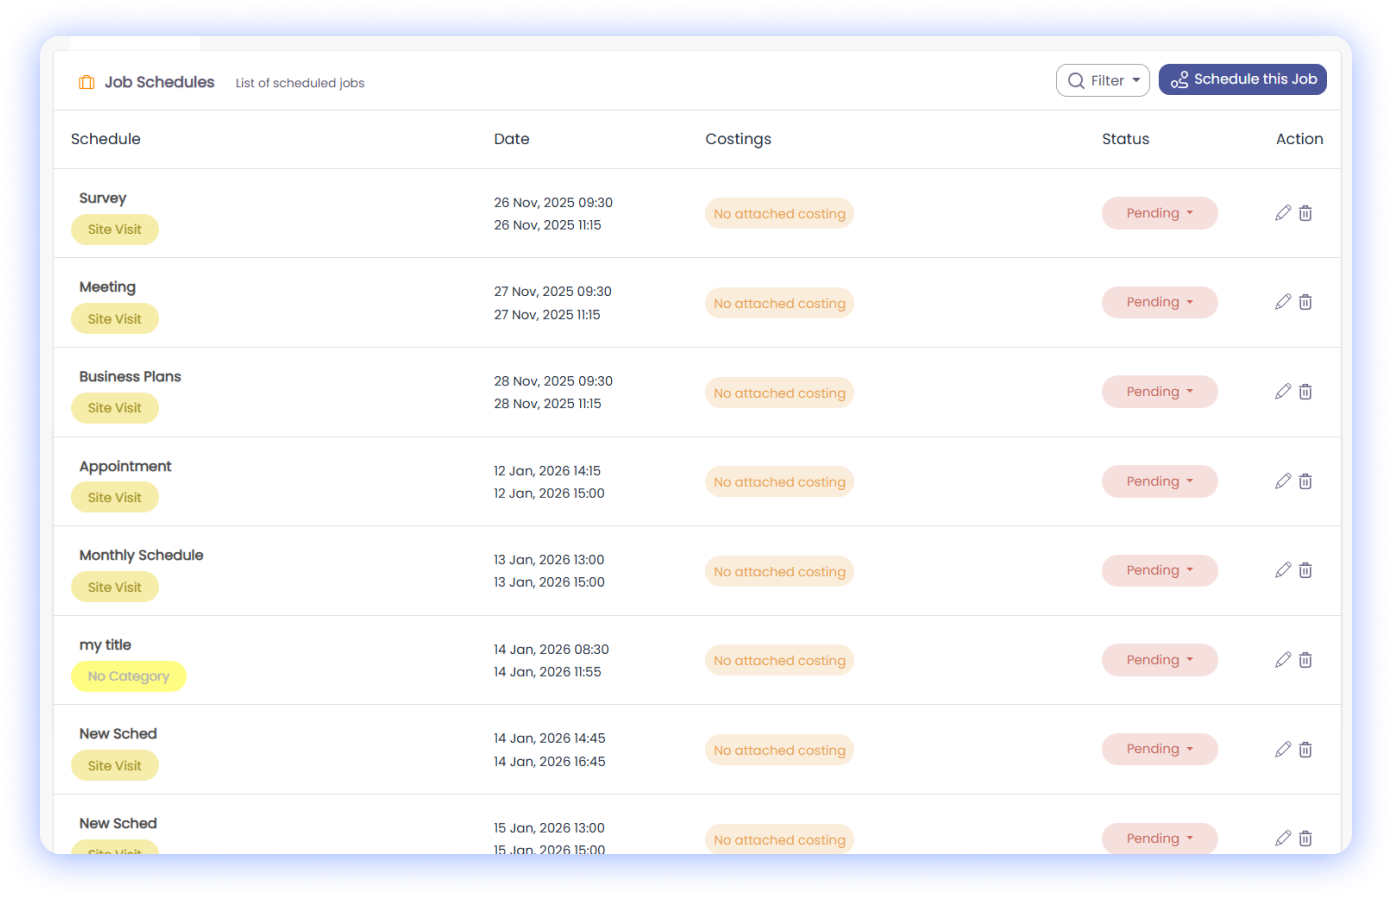Screen dimensions: 1392x898
Task: Click No attached costing badge for Meeting
Action: click(x=779, y=303)
